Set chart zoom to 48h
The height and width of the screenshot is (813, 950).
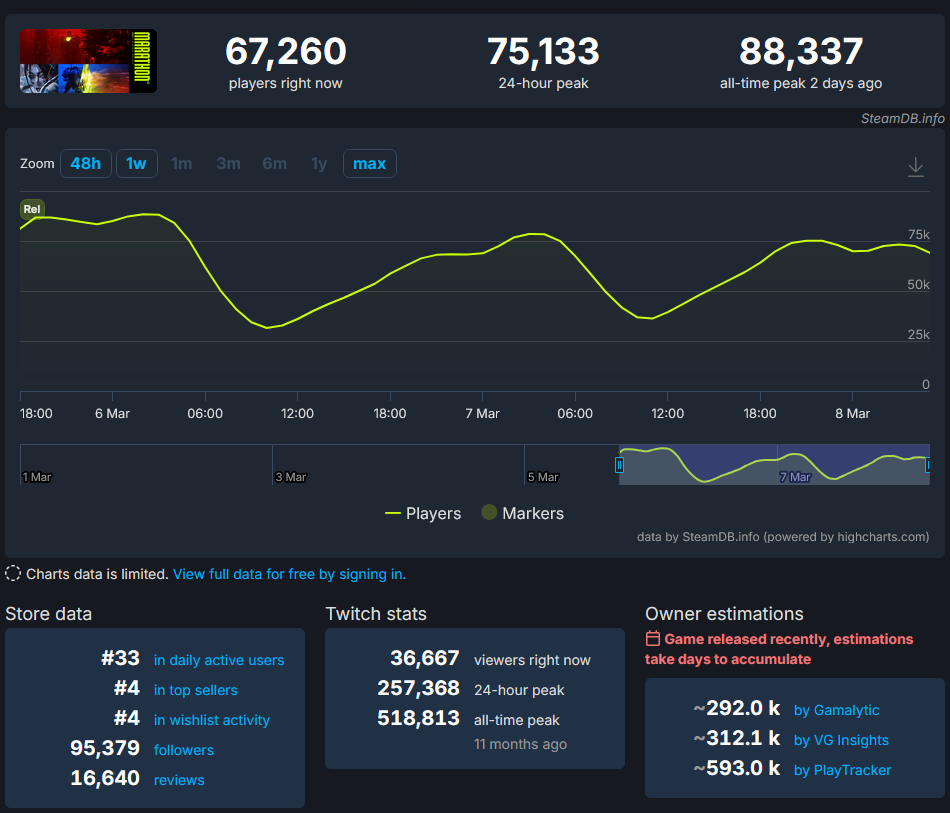click(x=85, y=164)
